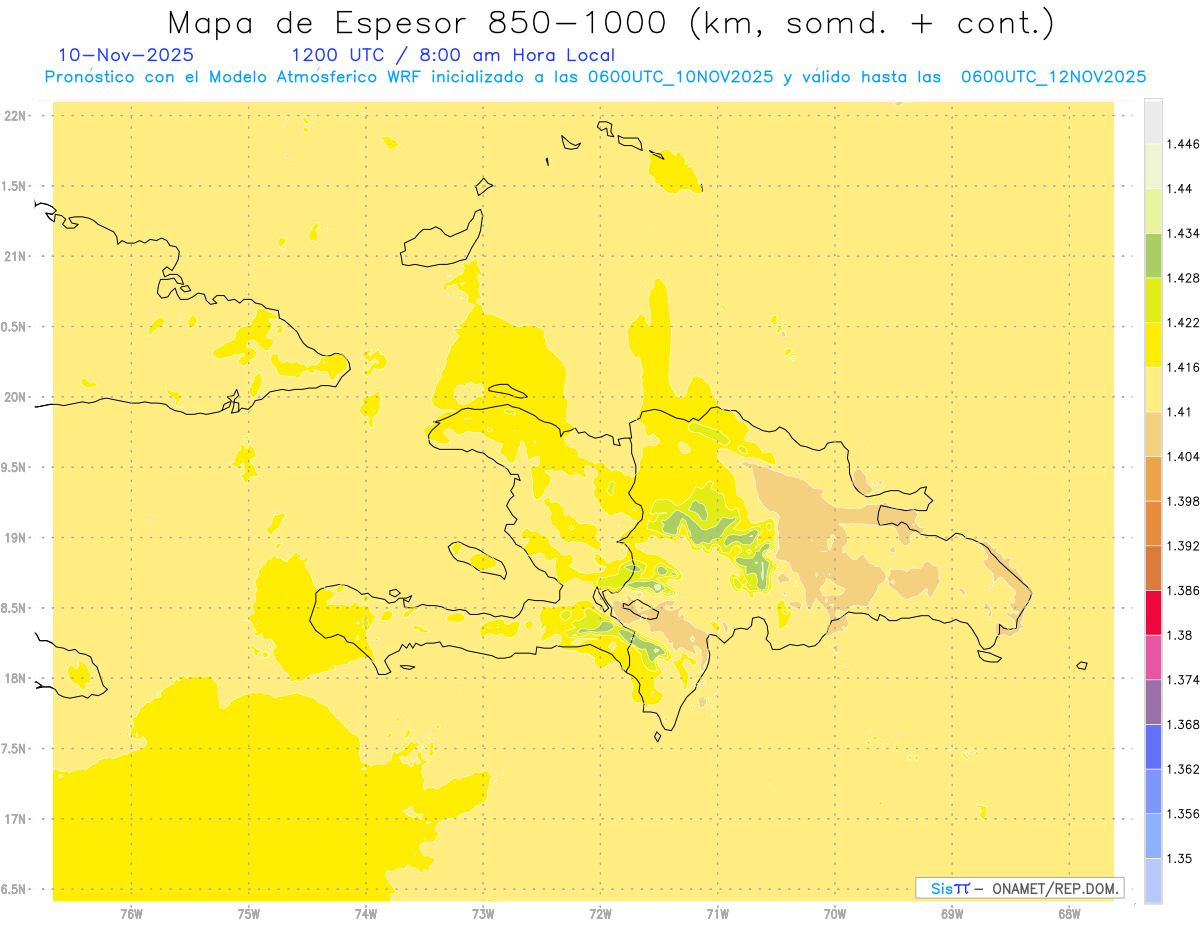Click the '1.434' colorbar value
Image resolution: width=1200 pixels, height=927 pixels.
1182,233
